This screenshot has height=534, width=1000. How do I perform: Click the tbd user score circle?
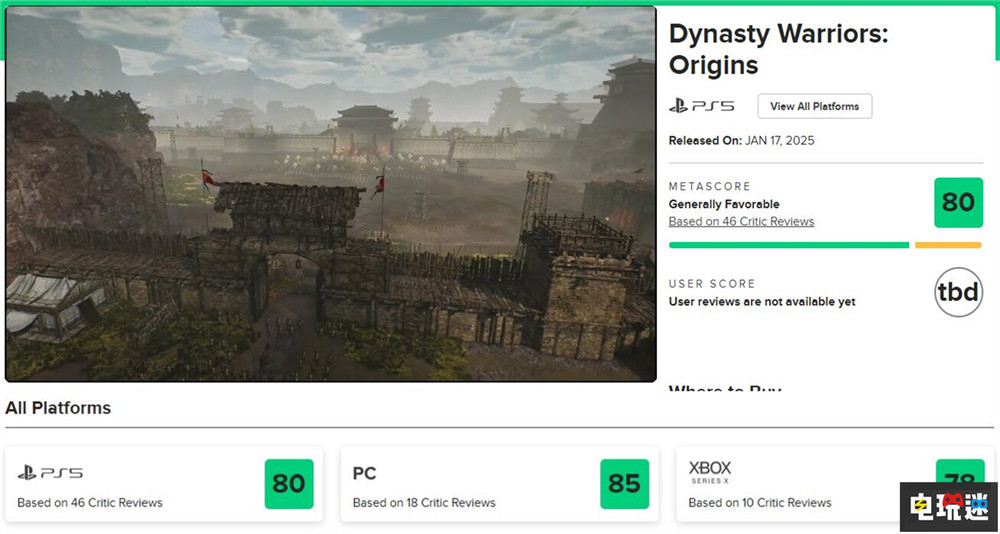point(958,292)
